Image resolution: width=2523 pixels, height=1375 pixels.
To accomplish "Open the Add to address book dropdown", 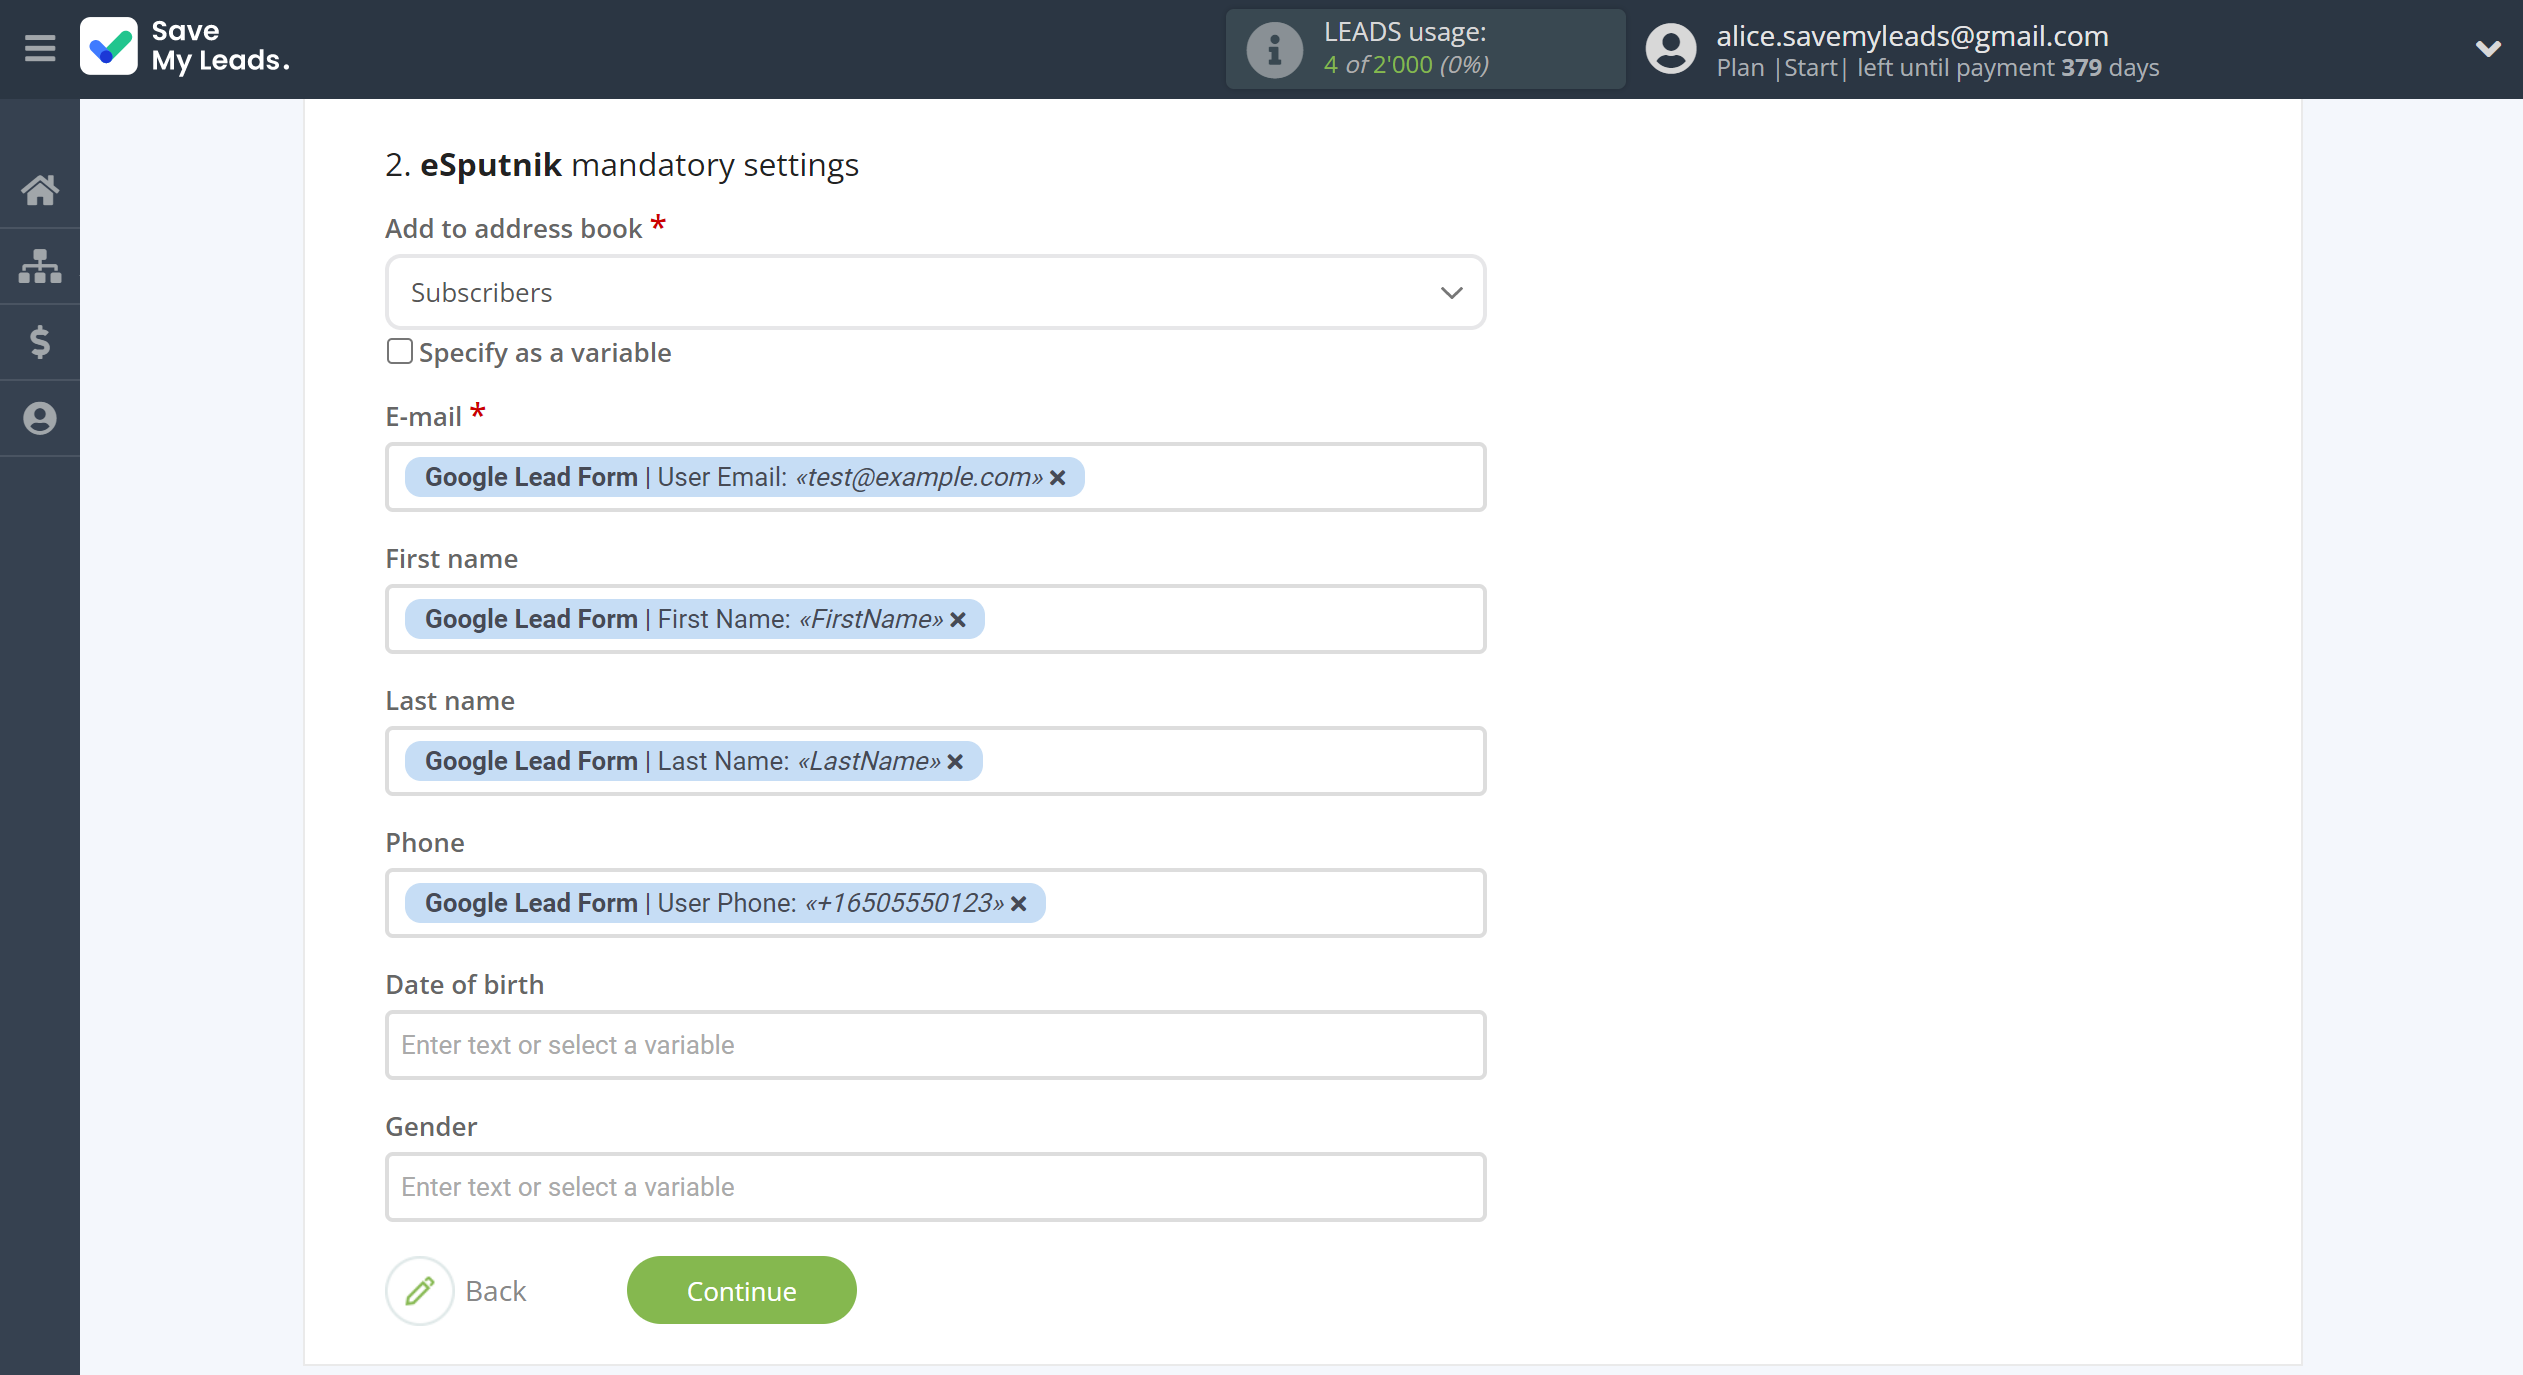I will (x=935, y=292).
